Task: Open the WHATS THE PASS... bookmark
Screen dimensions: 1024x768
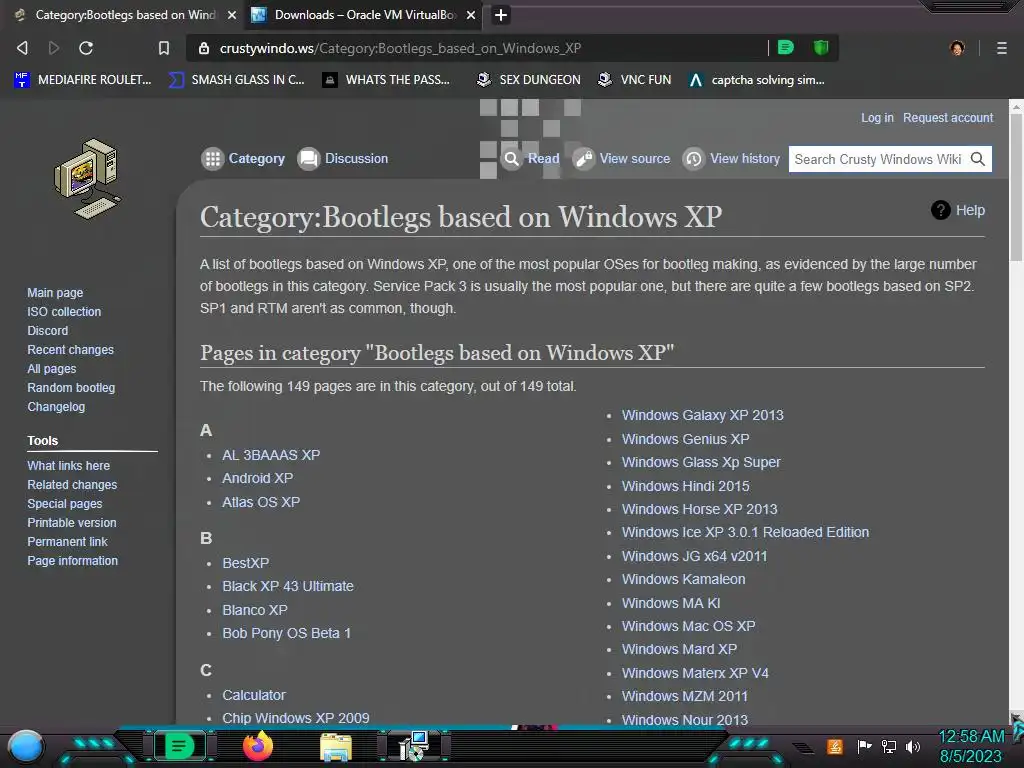Action: [x=386, y=80]
